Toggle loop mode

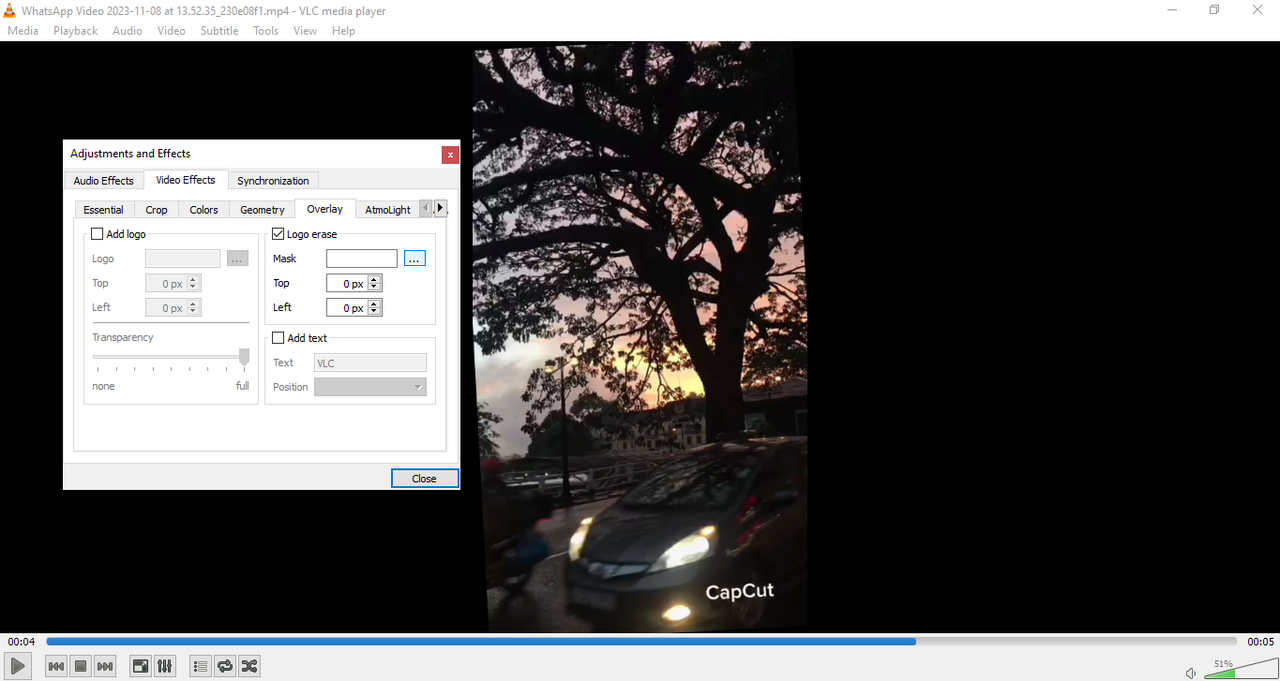[x=225, y=666]
